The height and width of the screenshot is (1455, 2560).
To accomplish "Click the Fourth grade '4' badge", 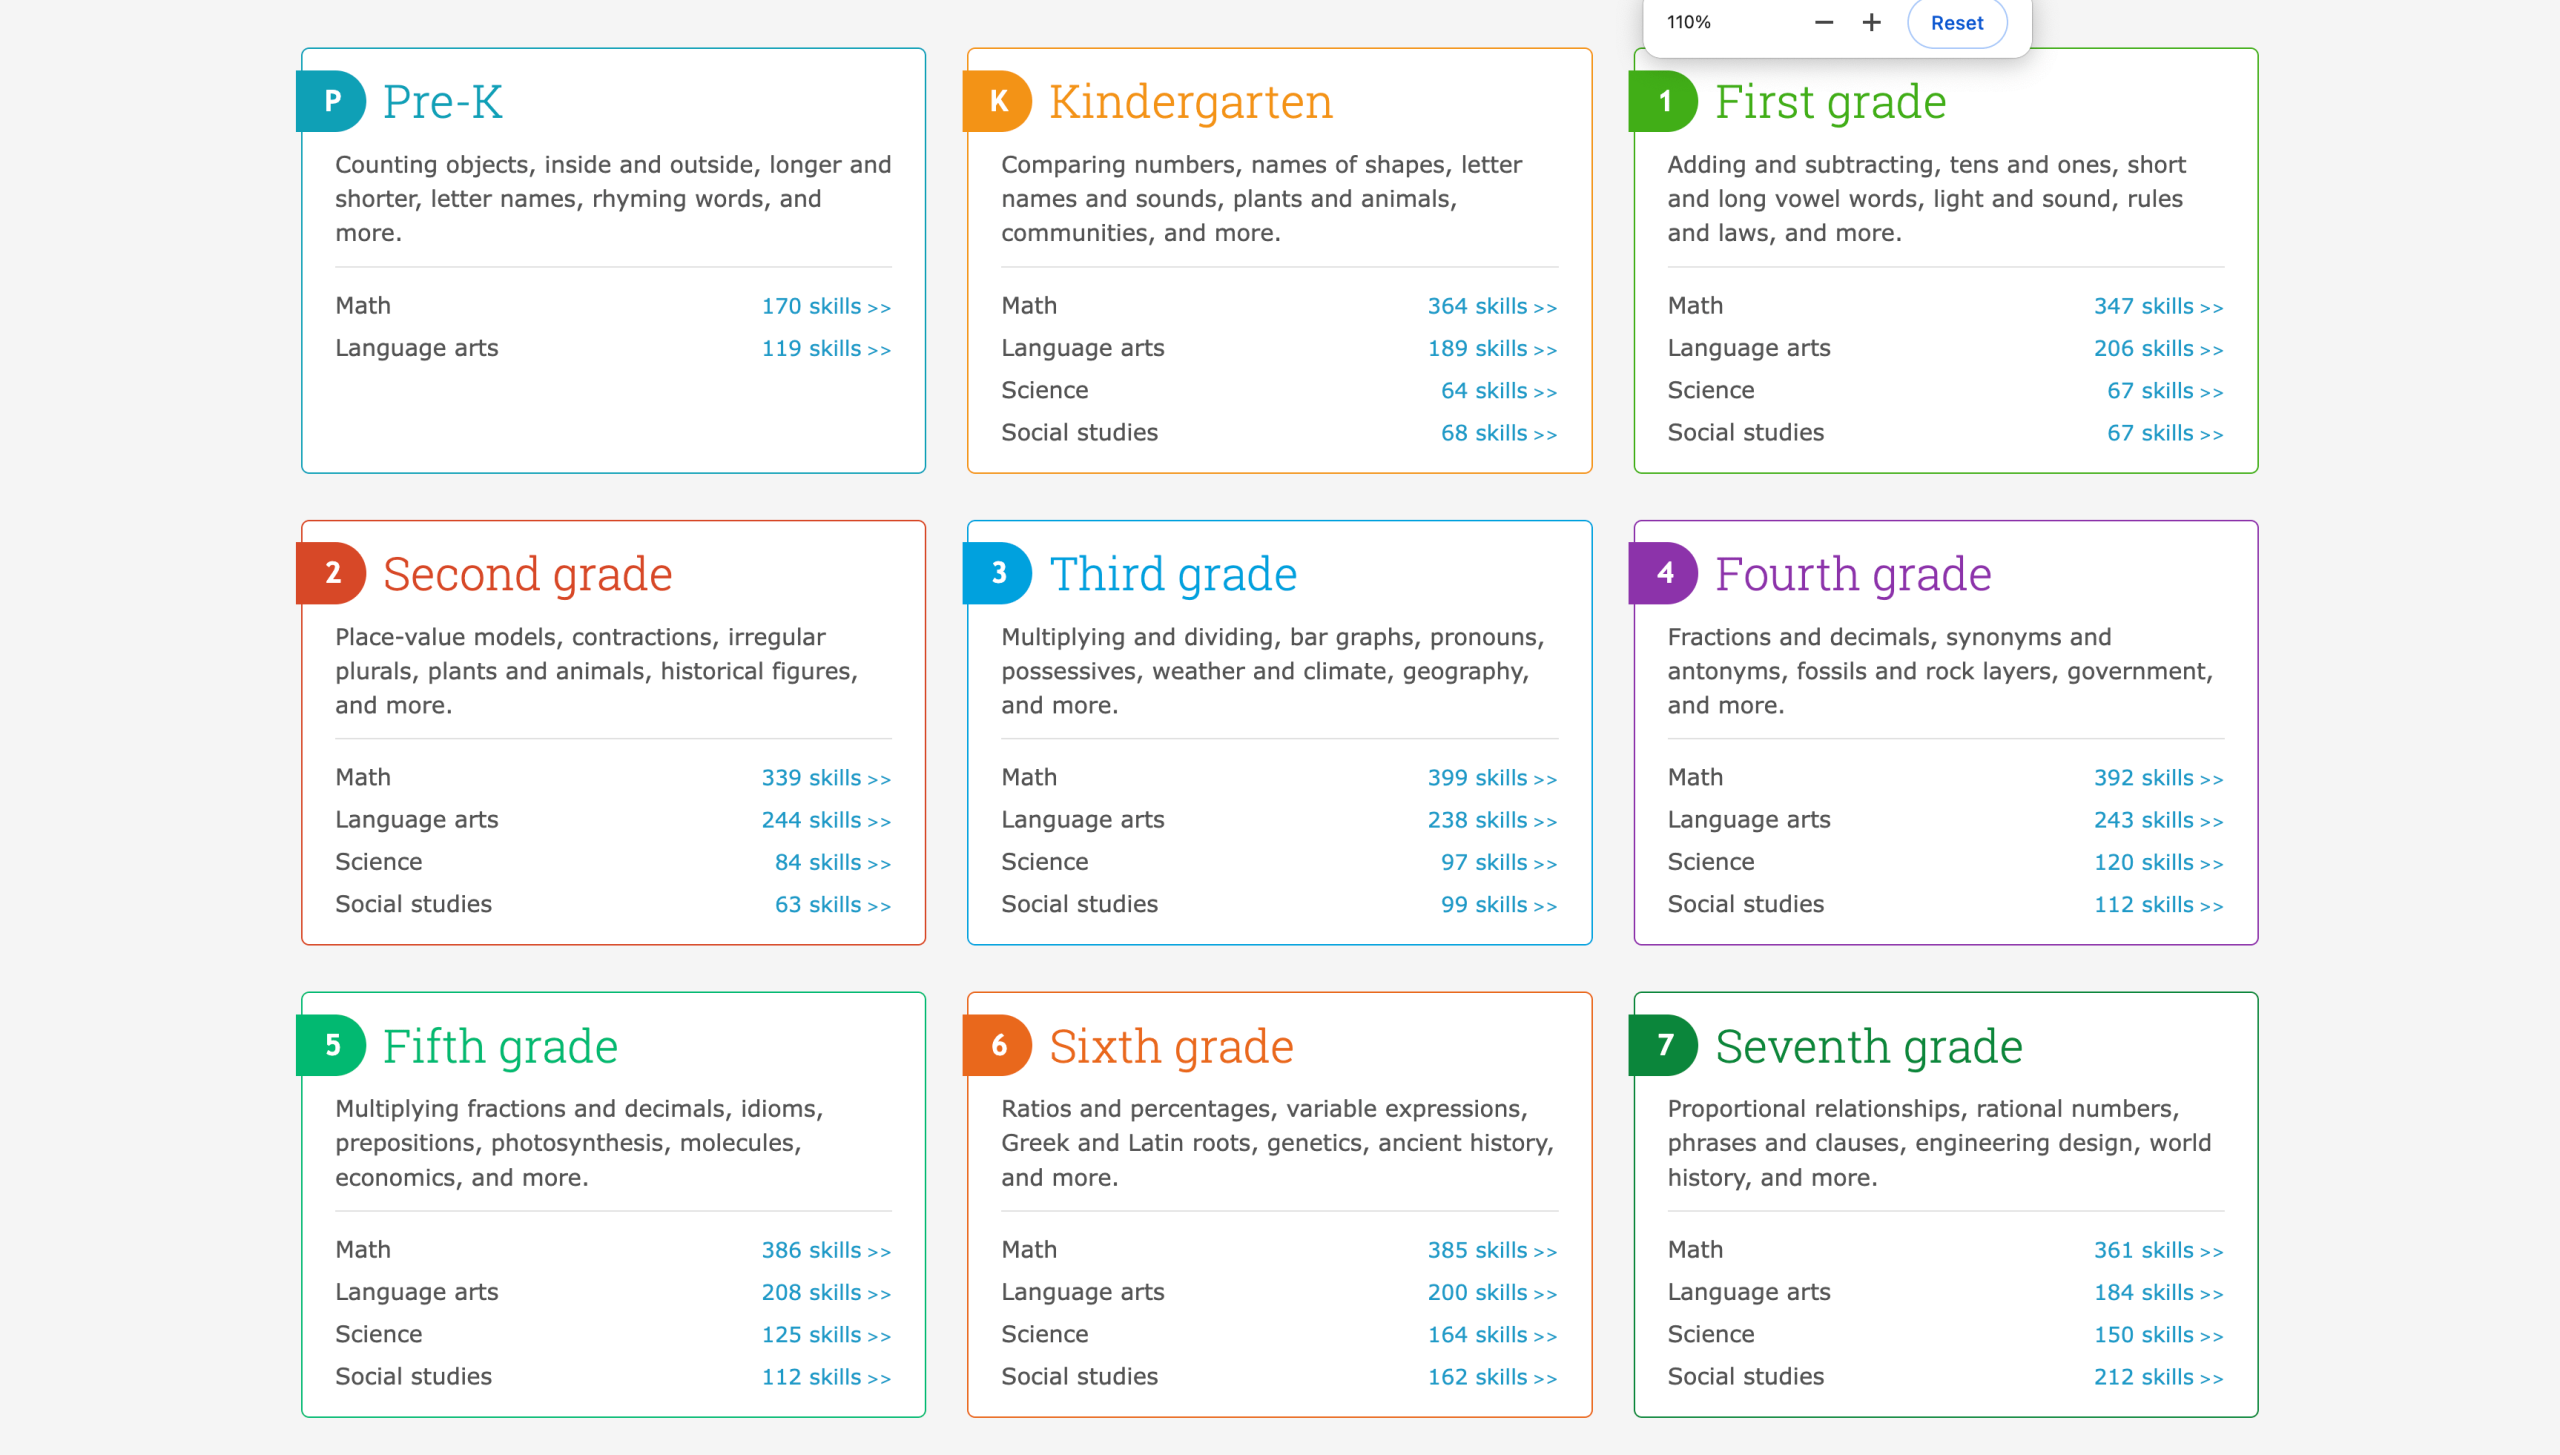I will point(1663,573).
